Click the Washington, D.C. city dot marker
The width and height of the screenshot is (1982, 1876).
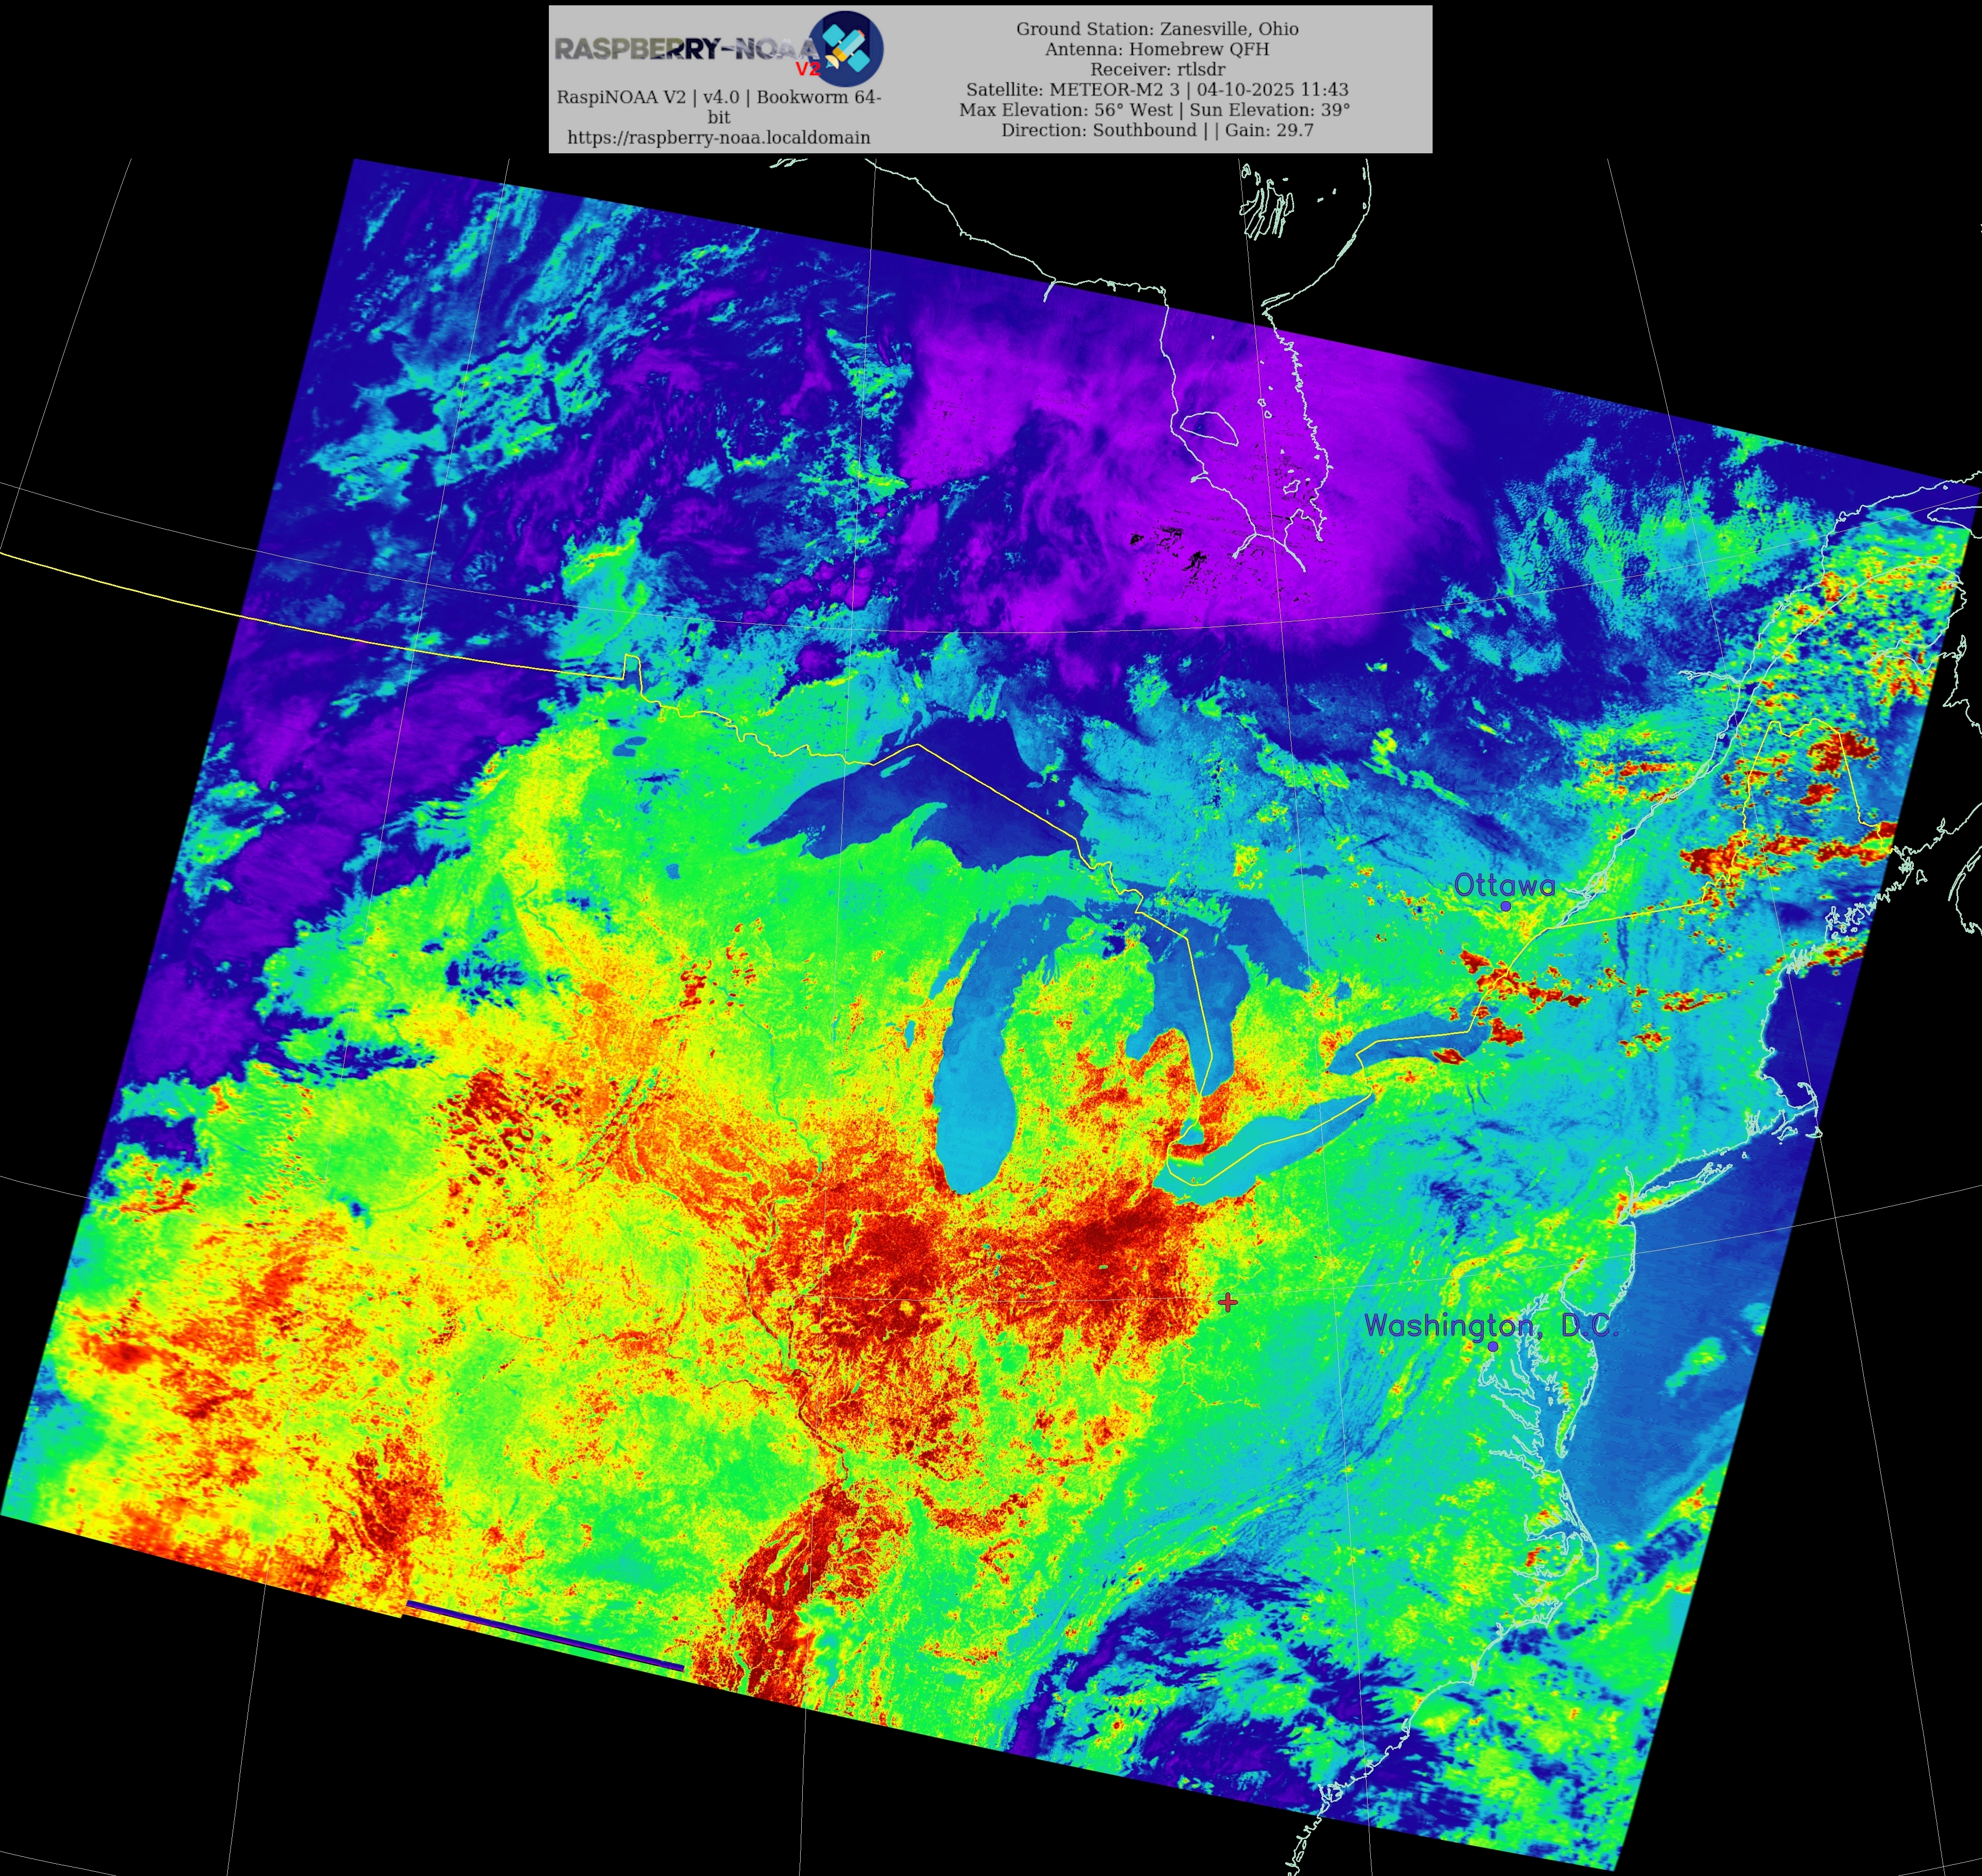tap(1493, 1346)
